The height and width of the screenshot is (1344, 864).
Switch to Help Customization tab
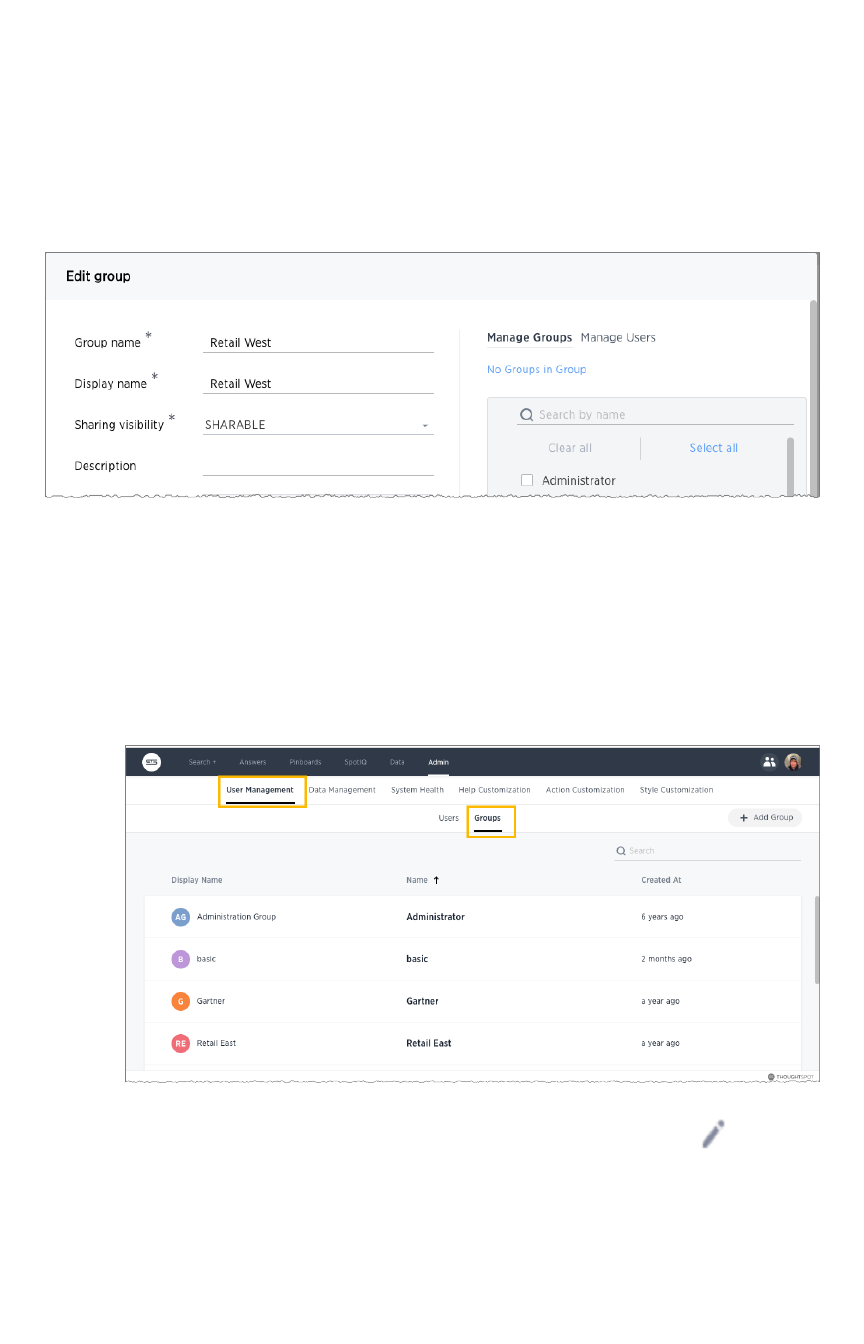coord(494,790)
